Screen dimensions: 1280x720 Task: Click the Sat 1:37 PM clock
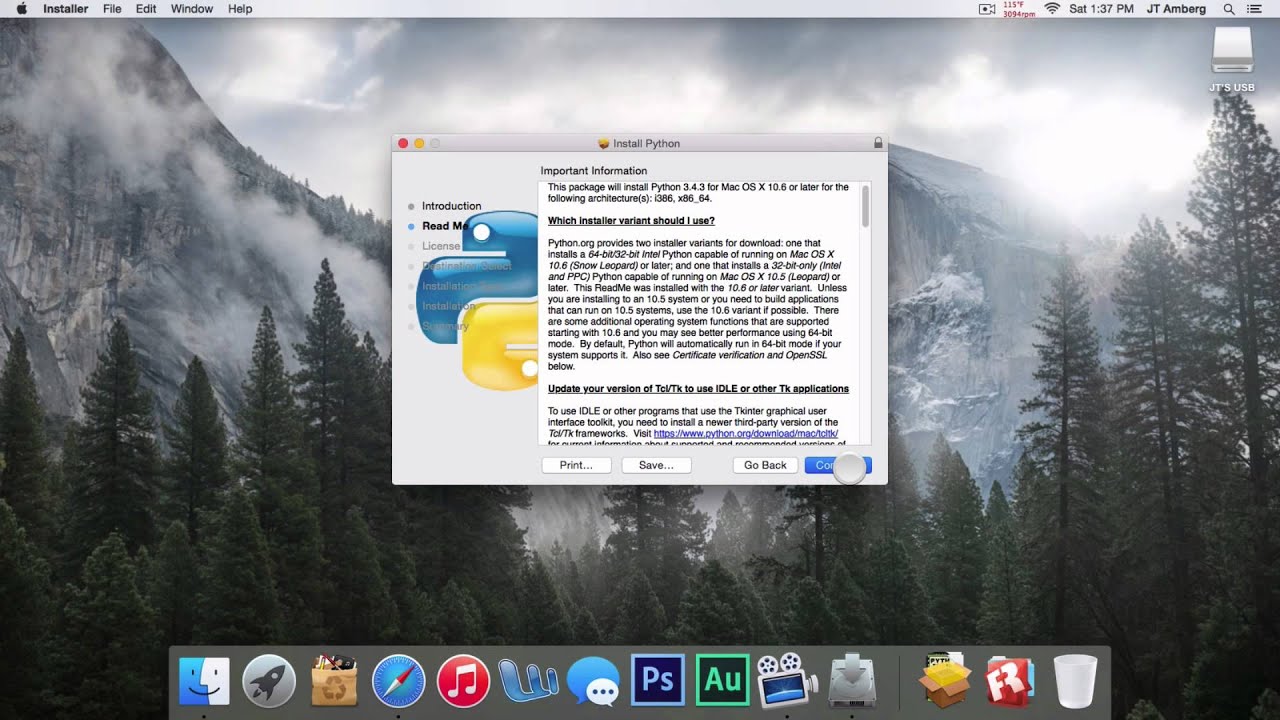pos(1101,9)
